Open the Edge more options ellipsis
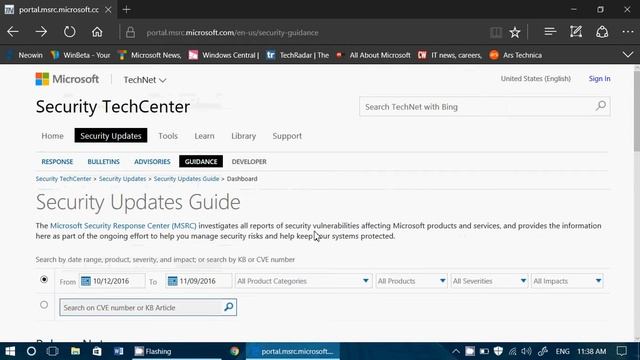The image size is (640, 360). coord(628,32)
